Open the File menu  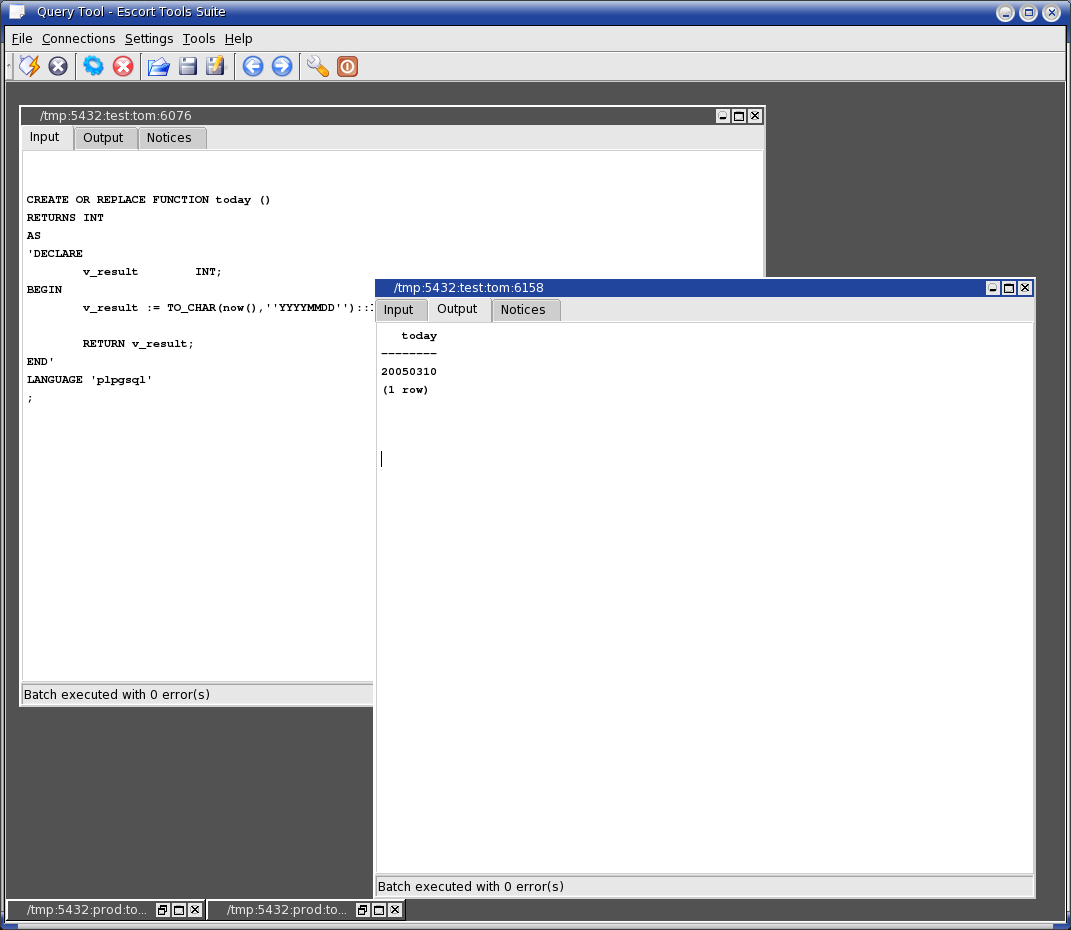pyautogui.click(x=22, y=38)
